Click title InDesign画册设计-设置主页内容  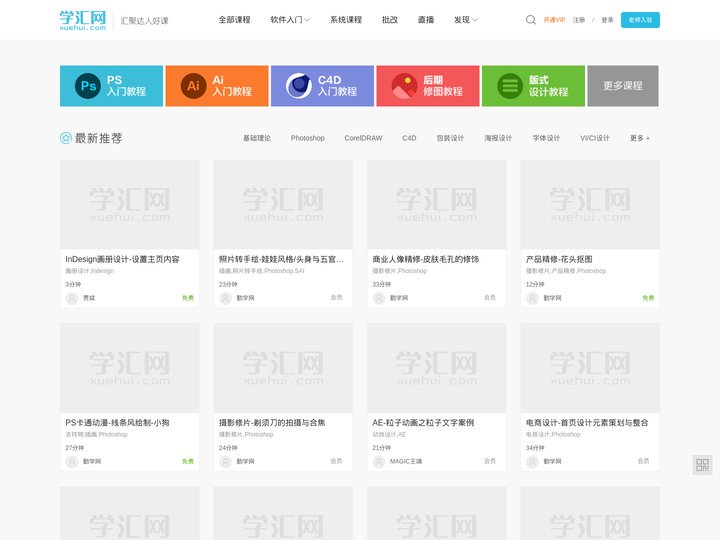[x=122, y=259]
